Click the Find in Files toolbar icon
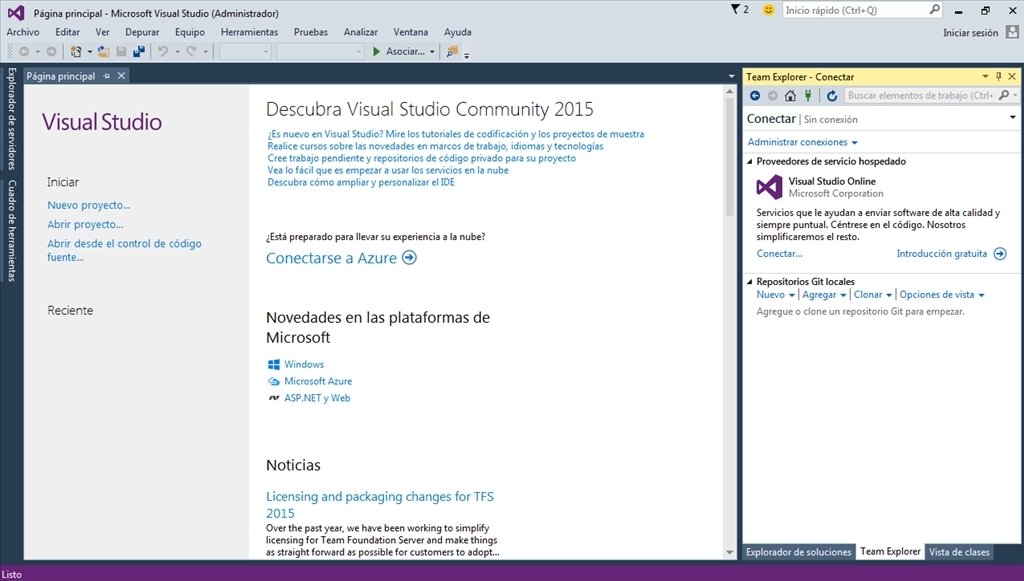The image size is (1024, 581). (x=452, y=52)
